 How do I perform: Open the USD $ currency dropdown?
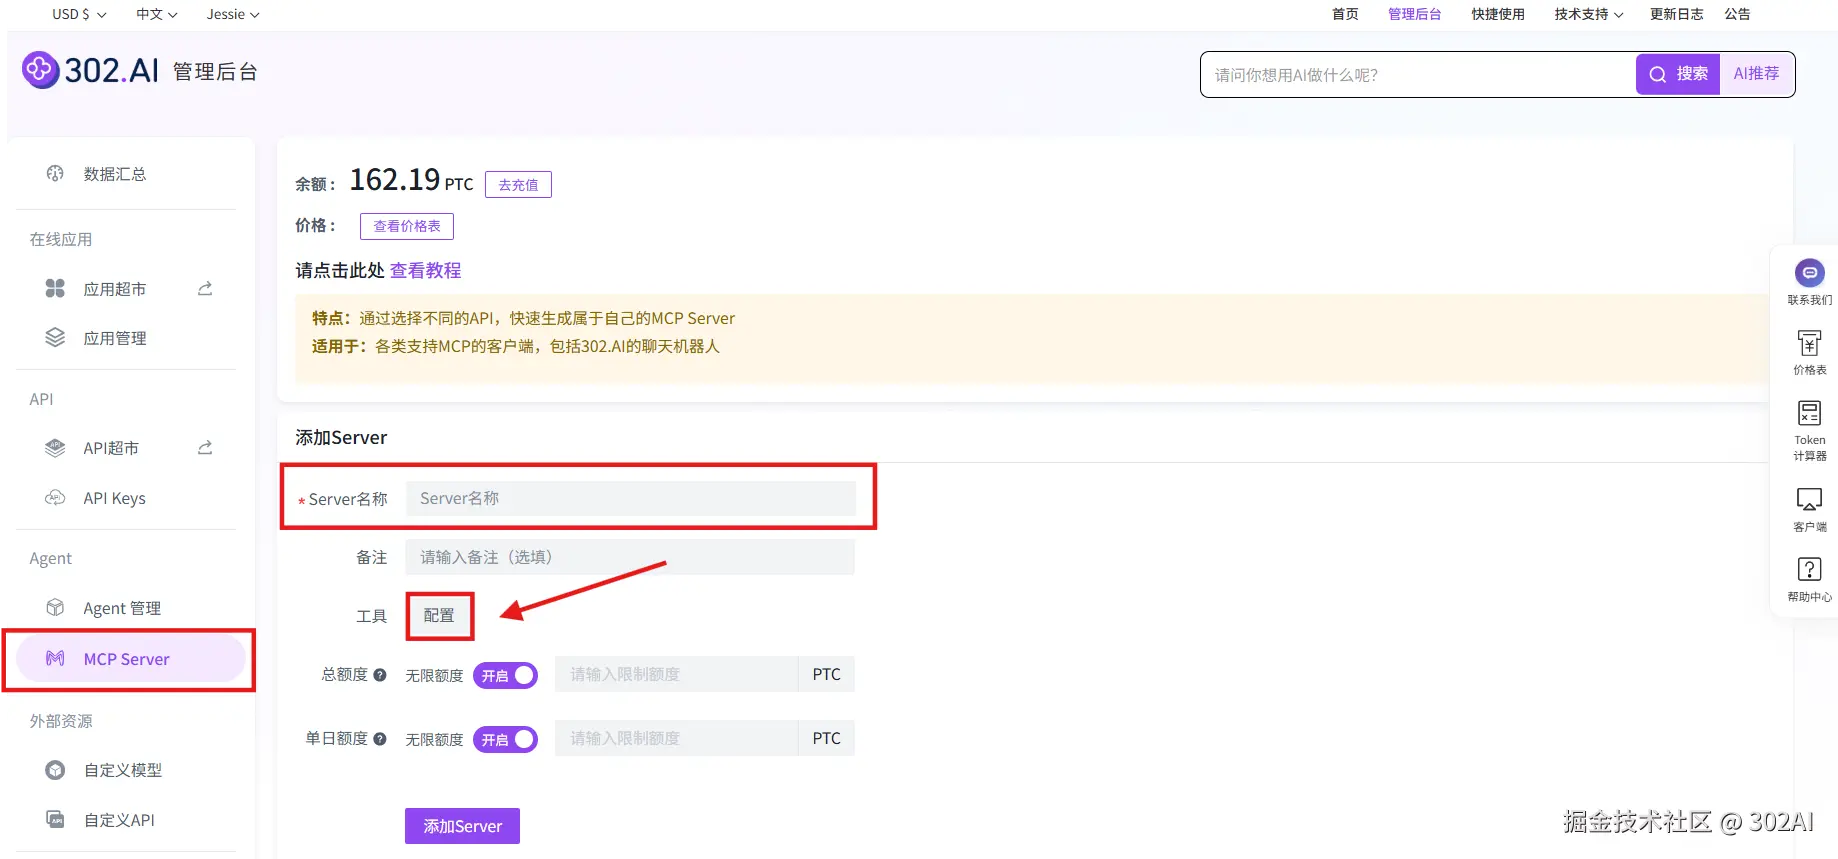point(79,14)
